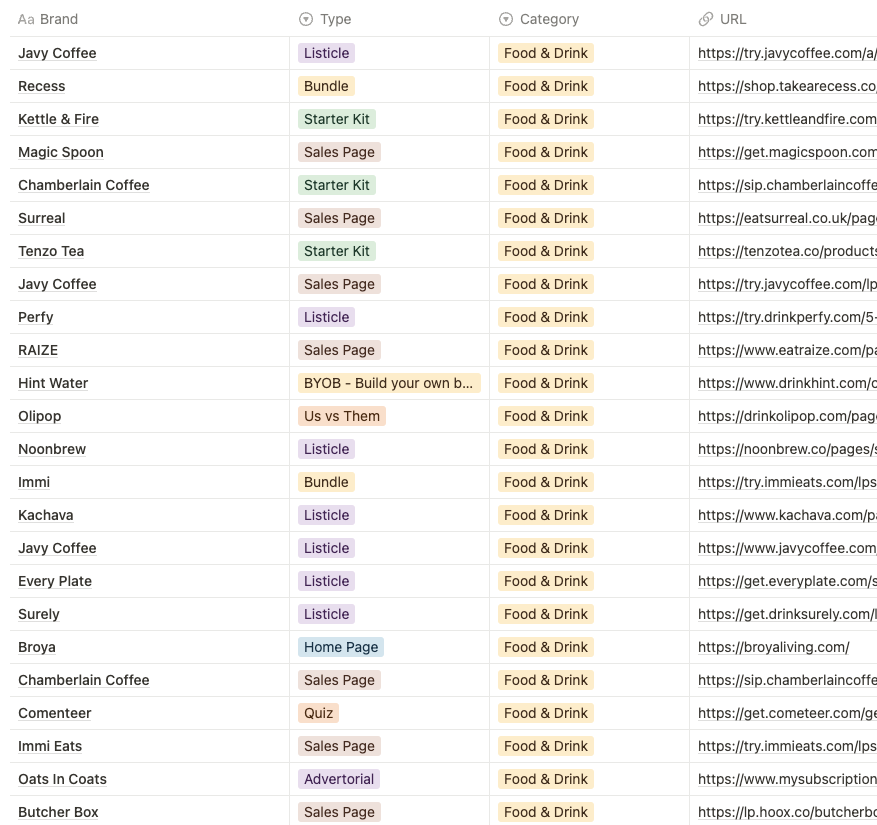Open the noonbrew.co pages link
Image resolution: width=877 pixels, height=825 pixels.
click(x=787, y=449)
